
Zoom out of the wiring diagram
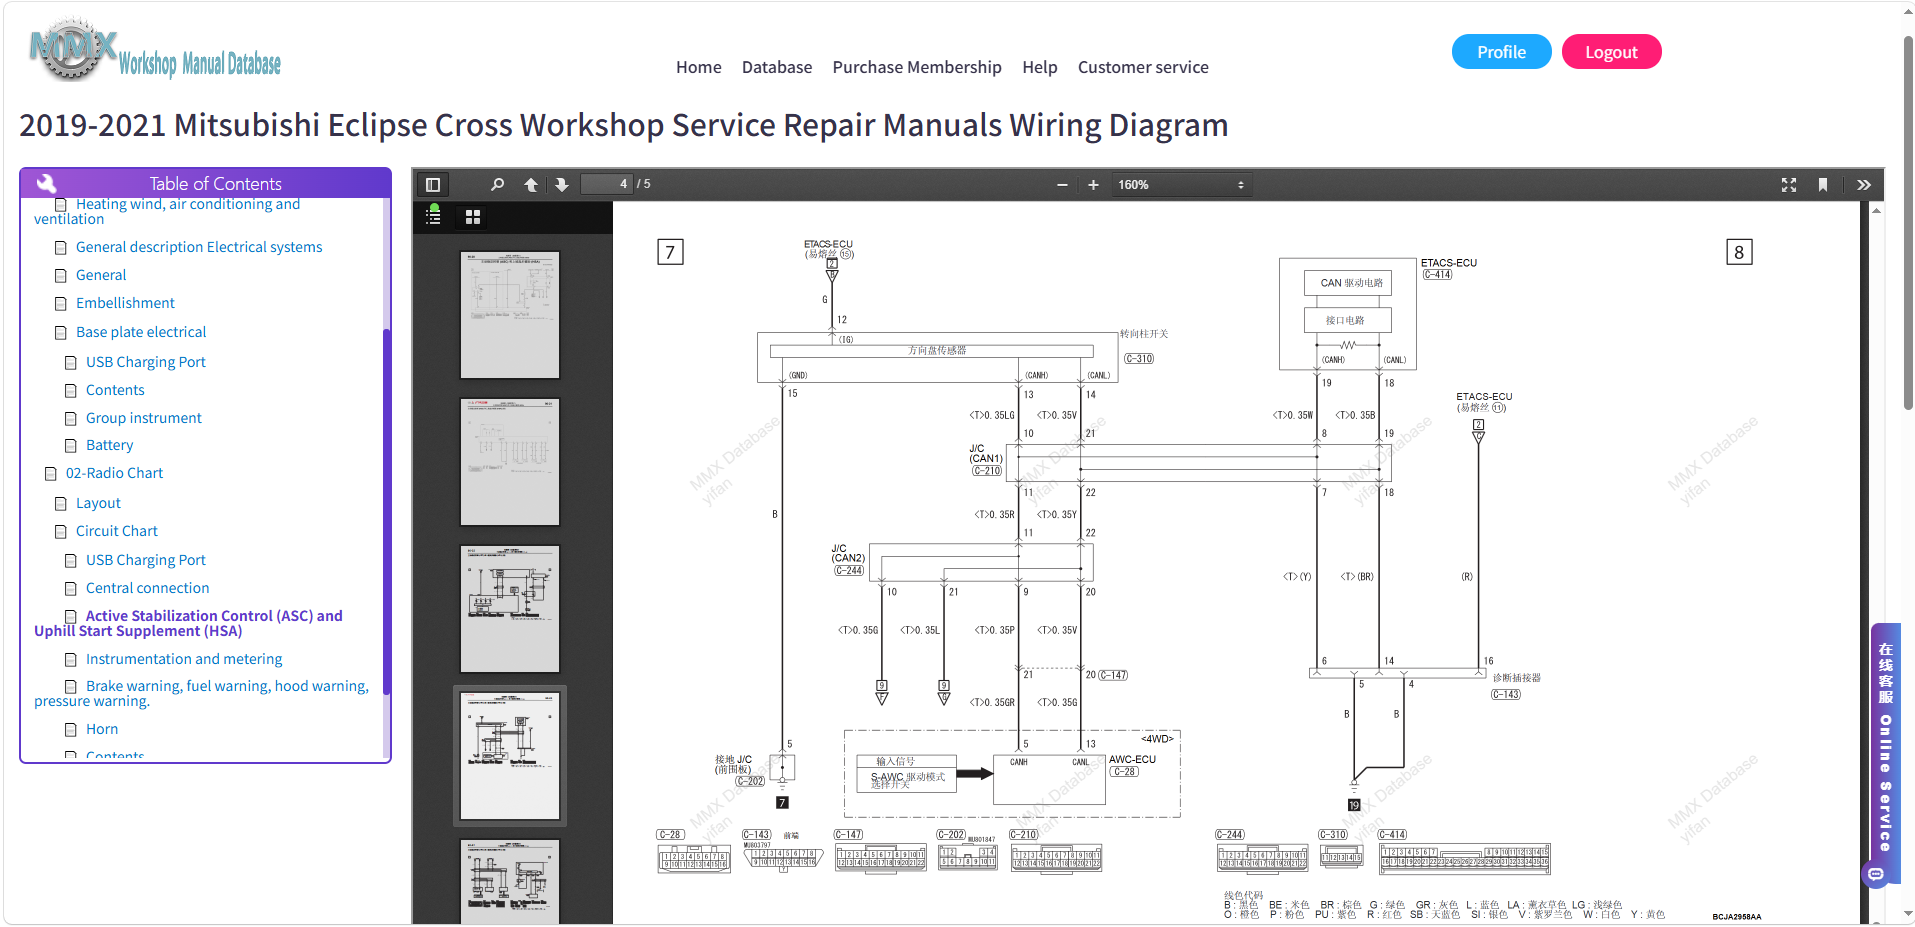(1062, 185)
